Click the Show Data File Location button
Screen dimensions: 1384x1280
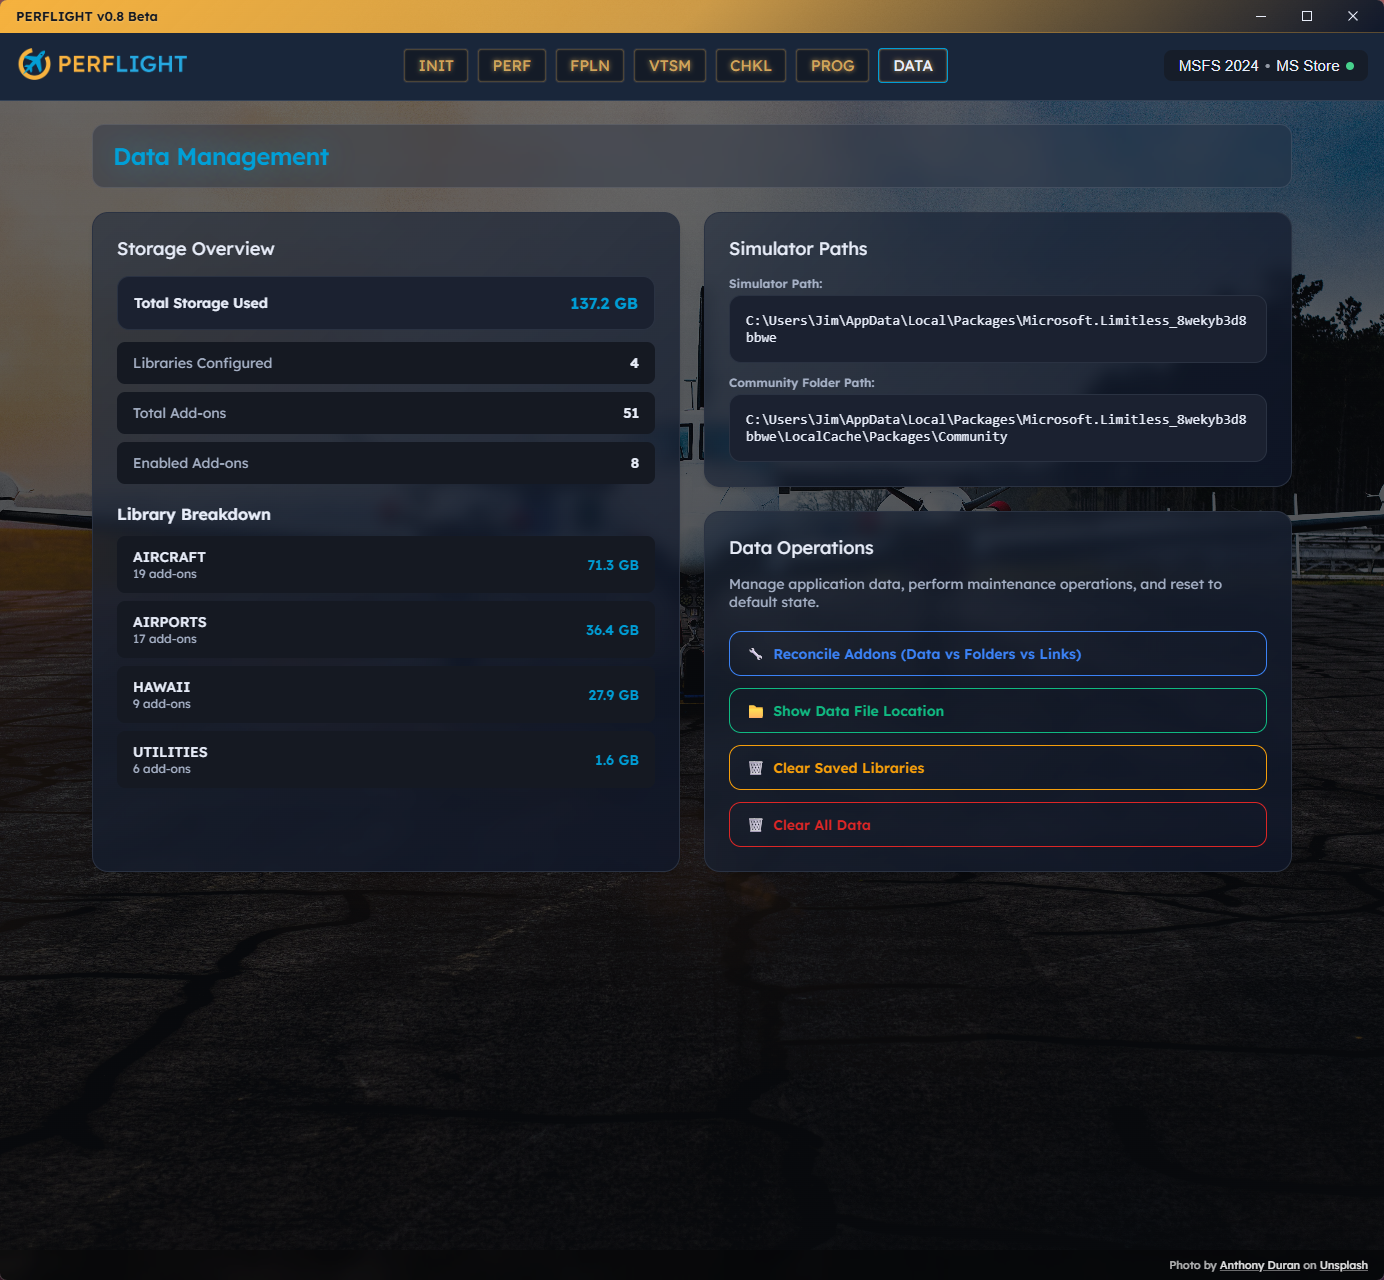tap(997, 710)
